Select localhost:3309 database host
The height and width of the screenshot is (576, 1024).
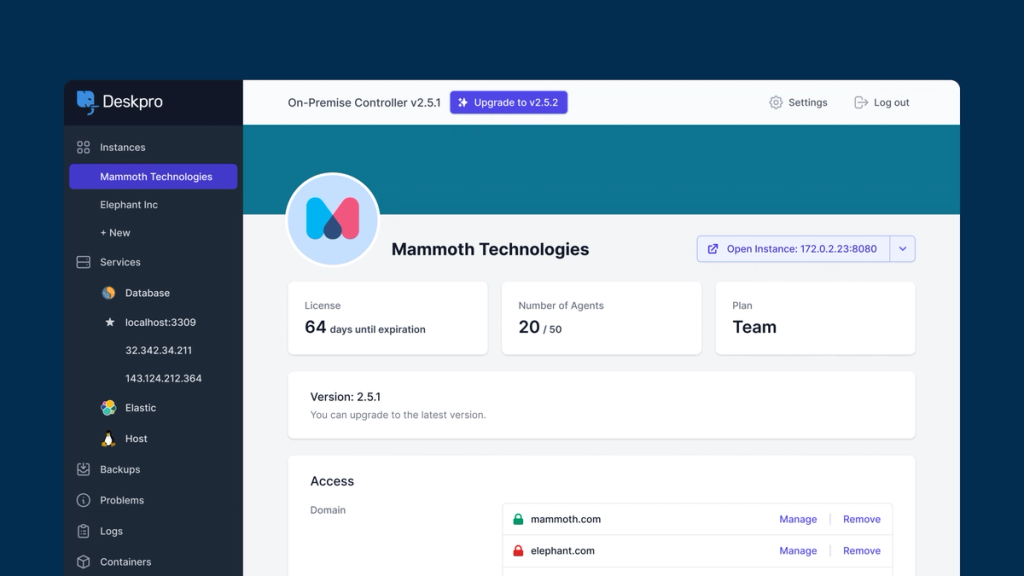pyautogui.click(x=161, y=323)
